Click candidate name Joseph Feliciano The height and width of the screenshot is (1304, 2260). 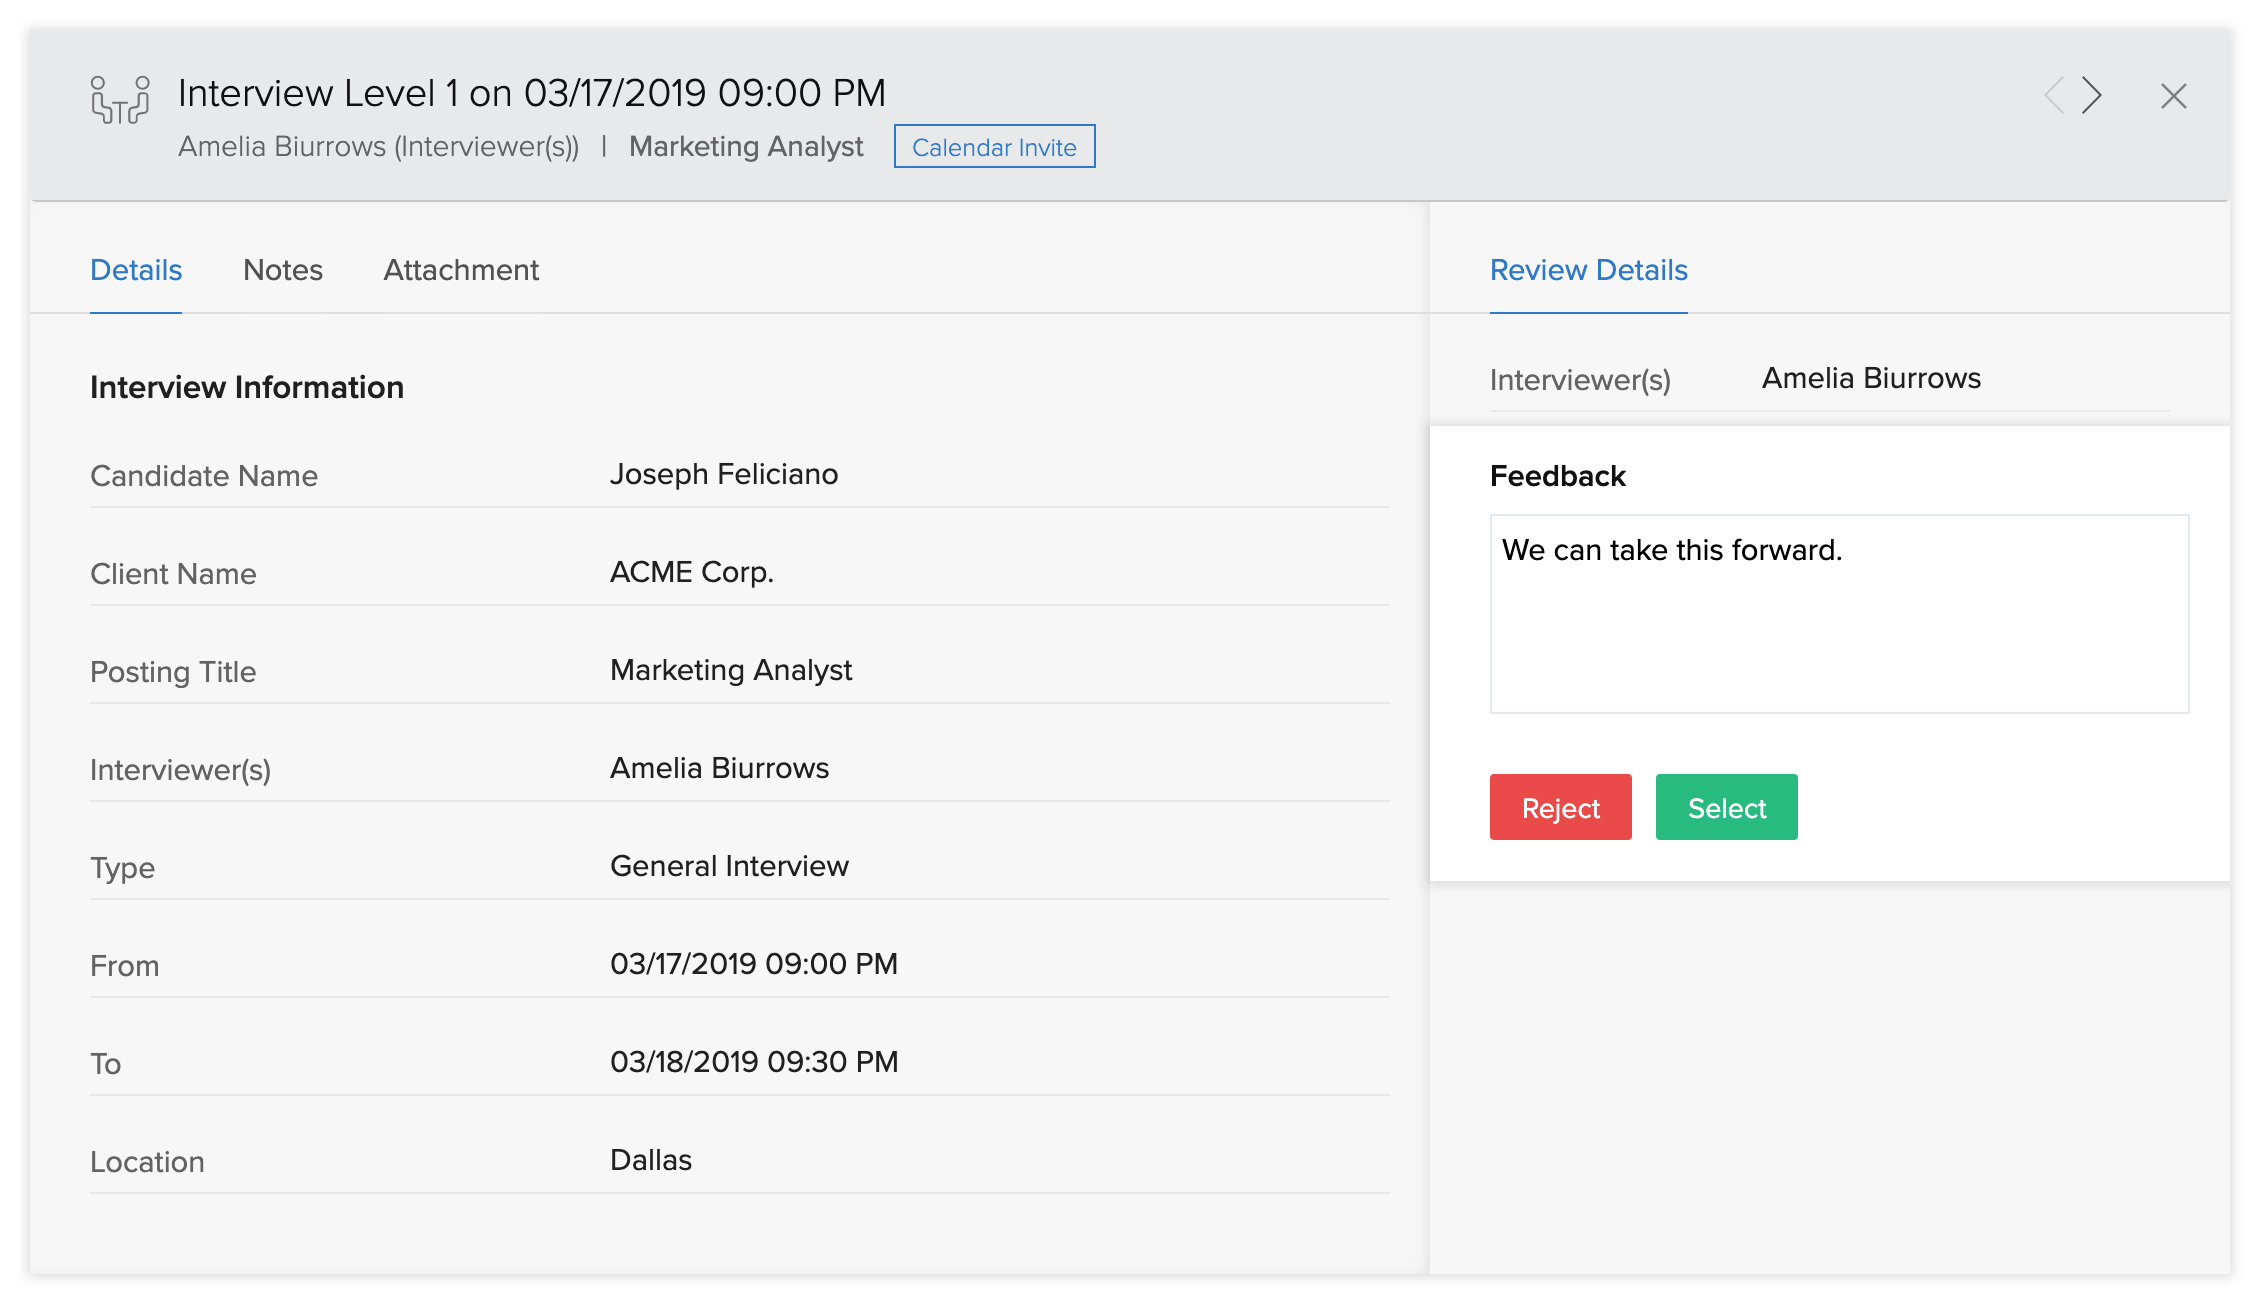(x=724, y=474)
